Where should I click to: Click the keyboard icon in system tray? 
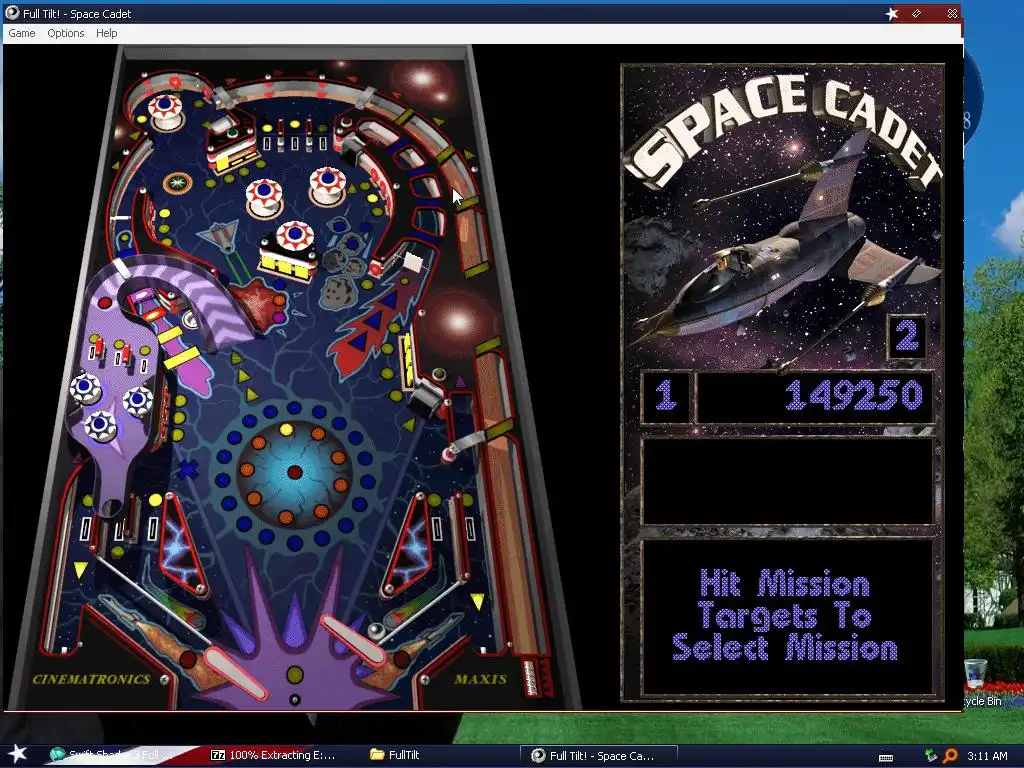(x=886, y=758)
